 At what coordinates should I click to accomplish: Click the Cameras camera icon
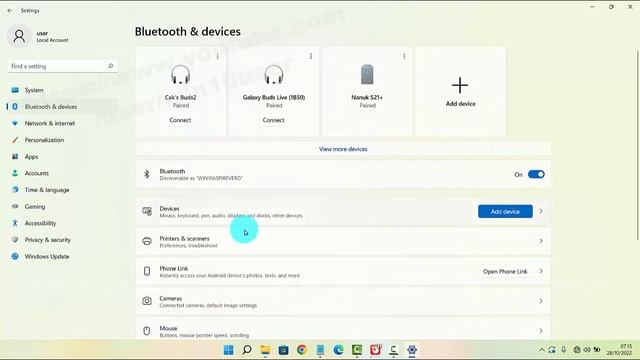[x=147, y=301]
